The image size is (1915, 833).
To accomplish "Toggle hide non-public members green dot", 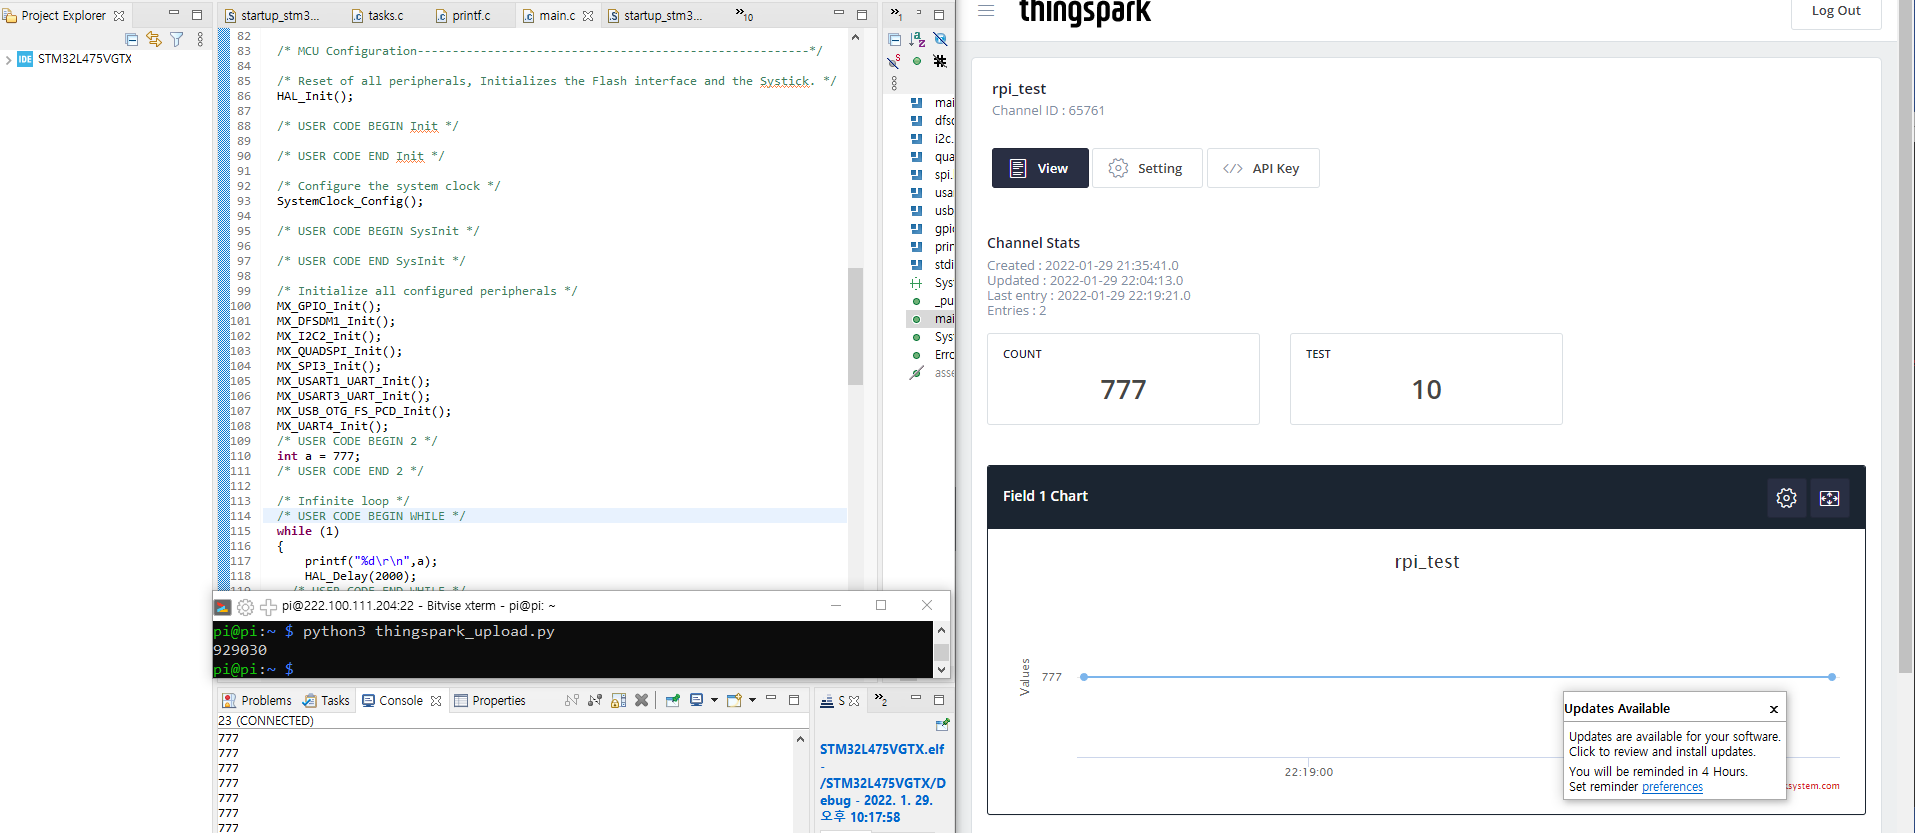I will pos(917,61).
